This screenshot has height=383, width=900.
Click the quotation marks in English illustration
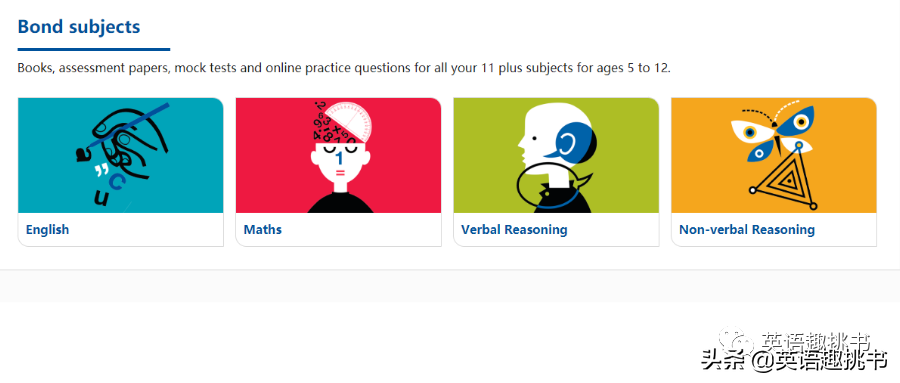(102, 171)
